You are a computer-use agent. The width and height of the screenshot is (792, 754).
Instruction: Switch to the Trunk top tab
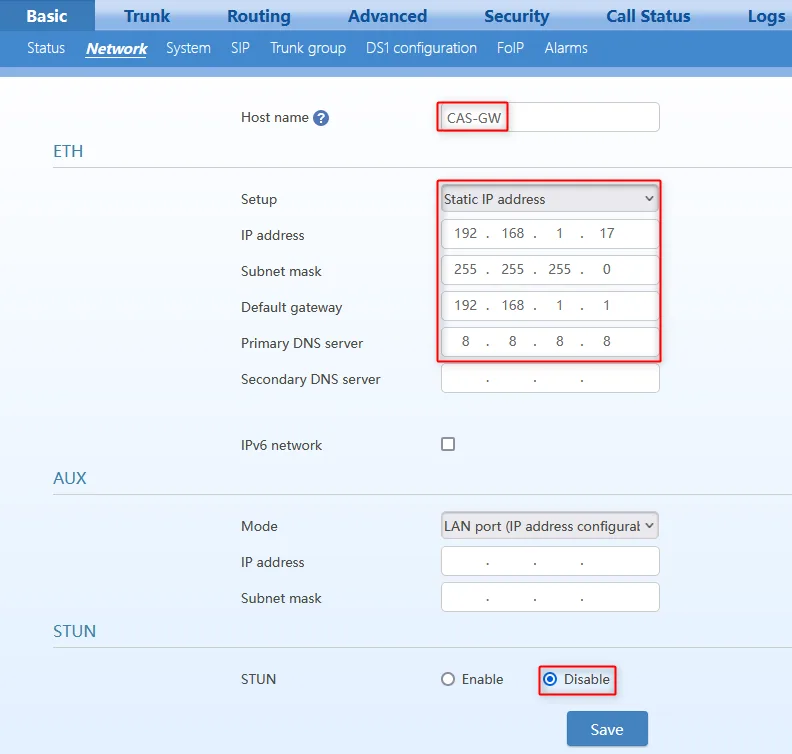[147, 16]
